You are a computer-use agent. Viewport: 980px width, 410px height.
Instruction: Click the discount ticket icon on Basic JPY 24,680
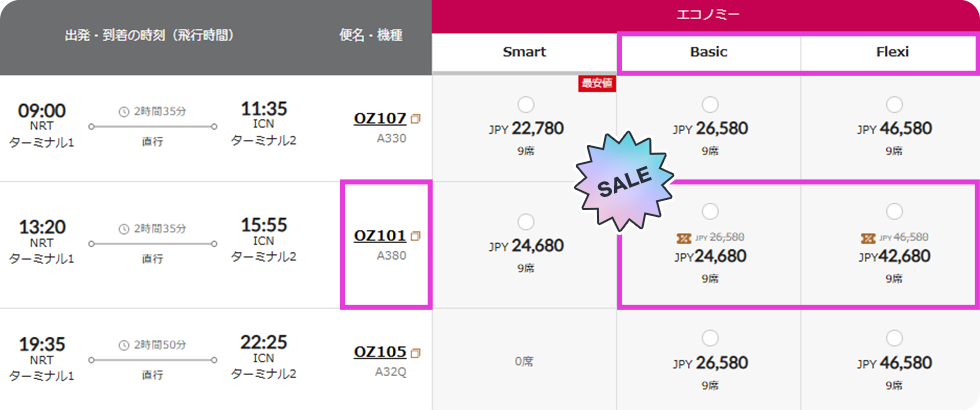[x=685, y=238]
